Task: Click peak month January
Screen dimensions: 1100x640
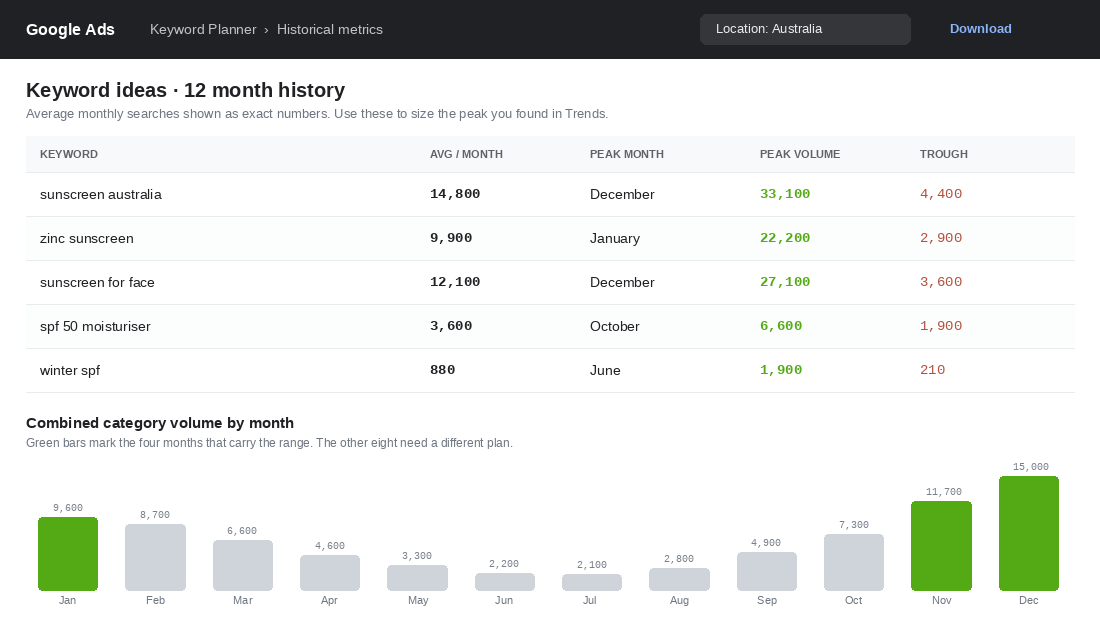Action: 615,239
